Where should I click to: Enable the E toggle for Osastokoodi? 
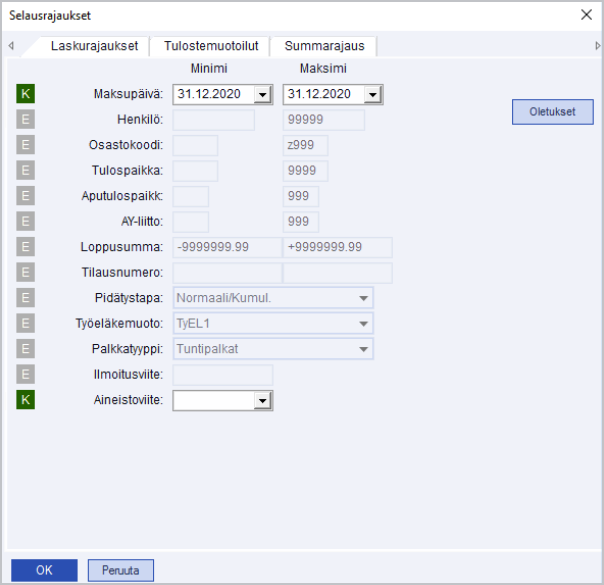[x=26, y=145]
